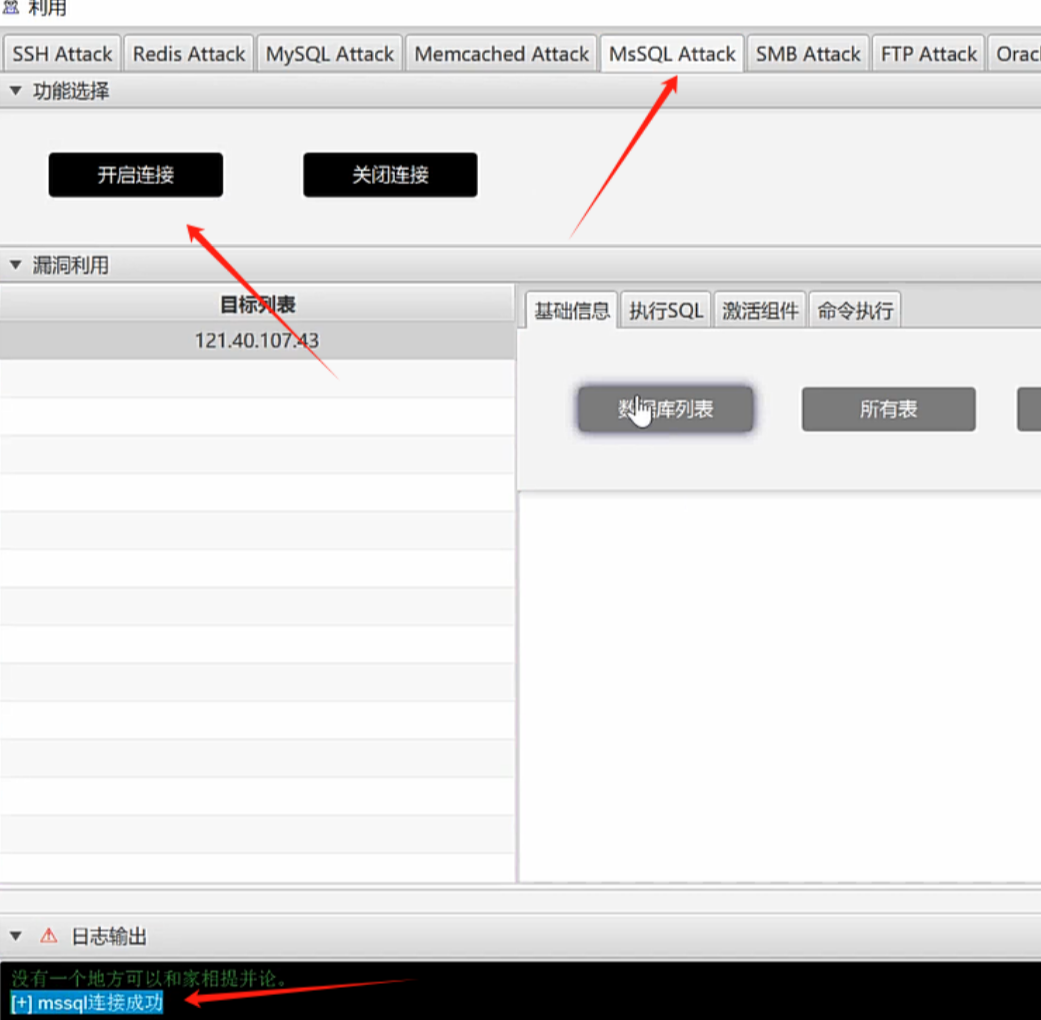
Task: Switch to the 激活组件 sub-tab
Action: (x=760, y=311)
